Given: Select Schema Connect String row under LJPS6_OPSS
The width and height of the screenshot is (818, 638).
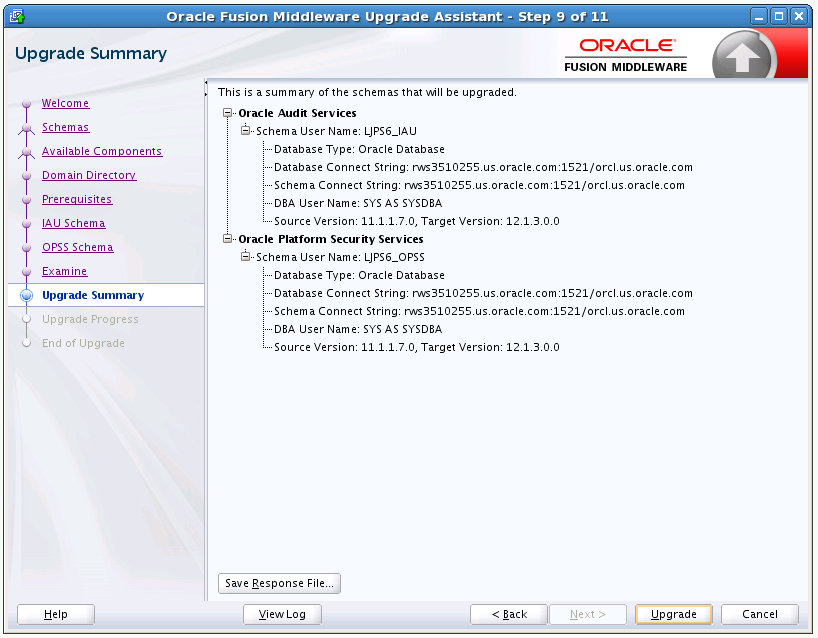Looking at the screenshot, I should click(479, 311).
